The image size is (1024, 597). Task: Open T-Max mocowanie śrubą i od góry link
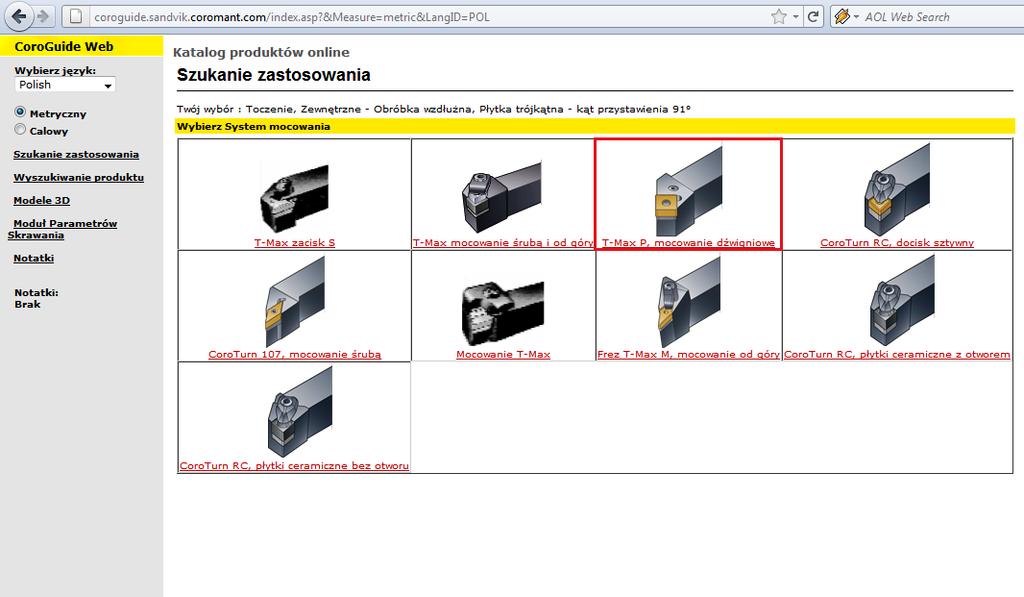coord(503,243)
